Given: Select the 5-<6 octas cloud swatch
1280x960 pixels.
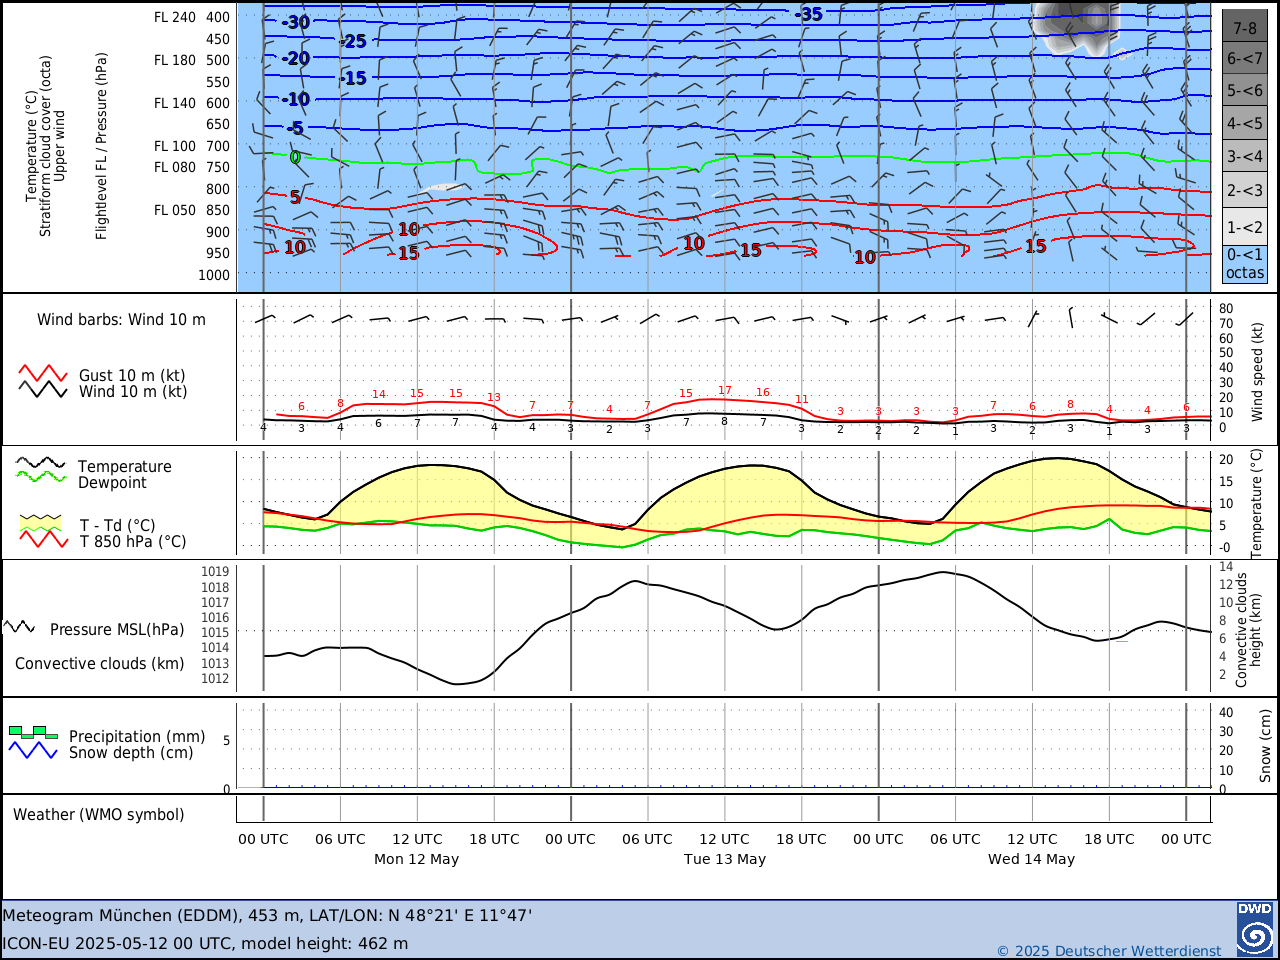Looking at the screenshot, I should [1245, 91].
